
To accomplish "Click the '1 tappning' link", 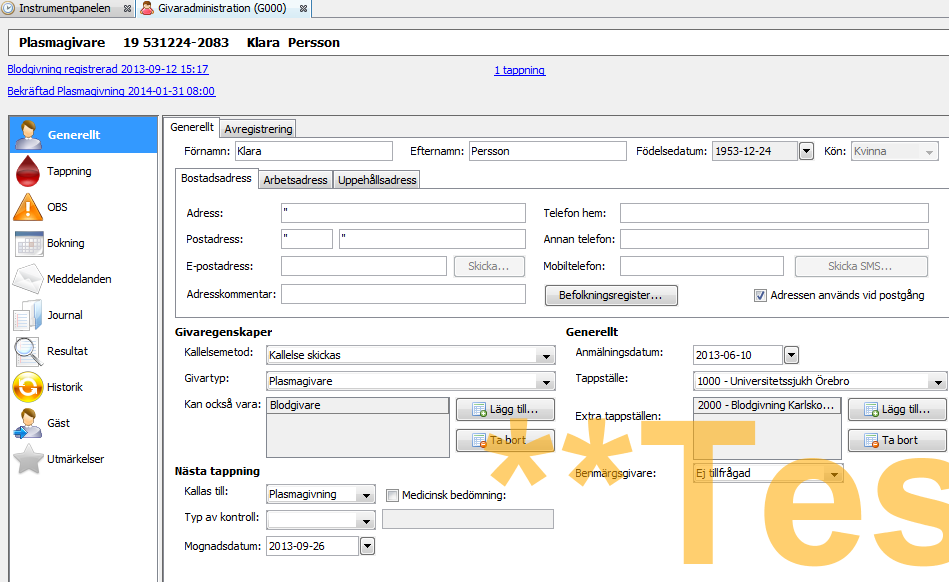I will [x=520, y=70].
